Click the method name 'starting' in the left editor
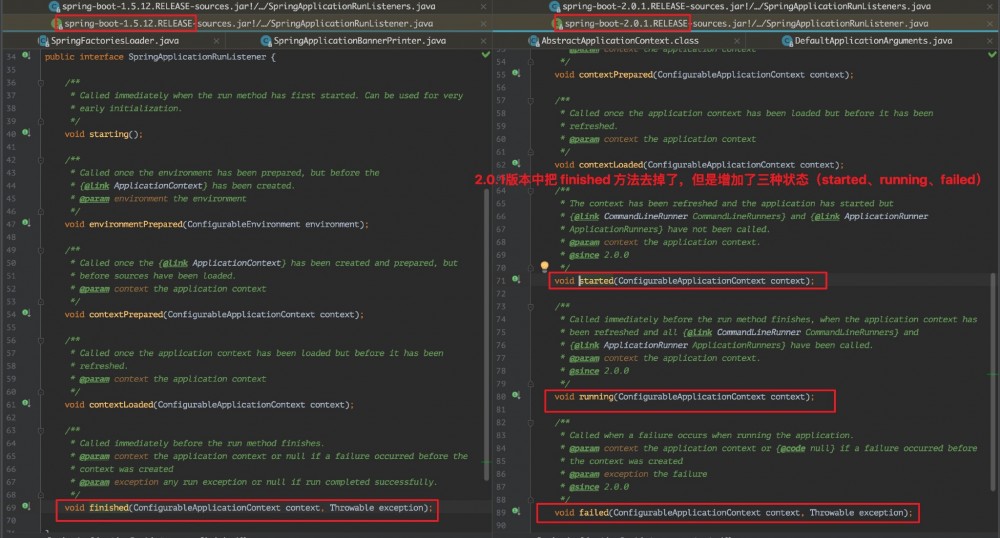The image size is (1000, 538). 108,134
